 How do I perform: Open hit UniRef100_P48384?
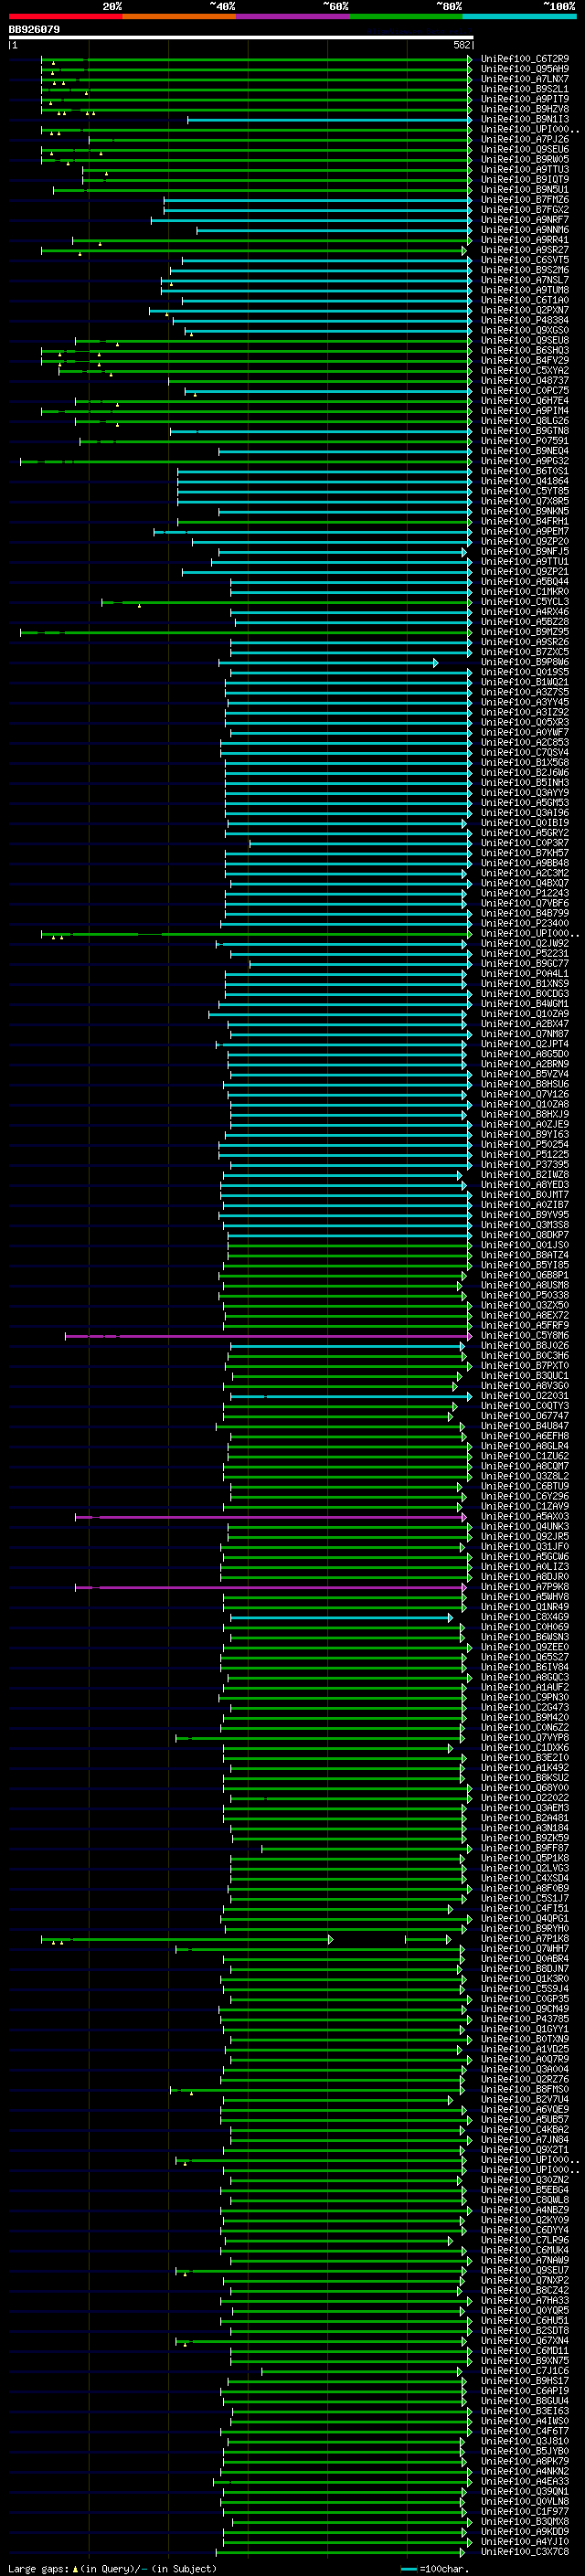525,321
